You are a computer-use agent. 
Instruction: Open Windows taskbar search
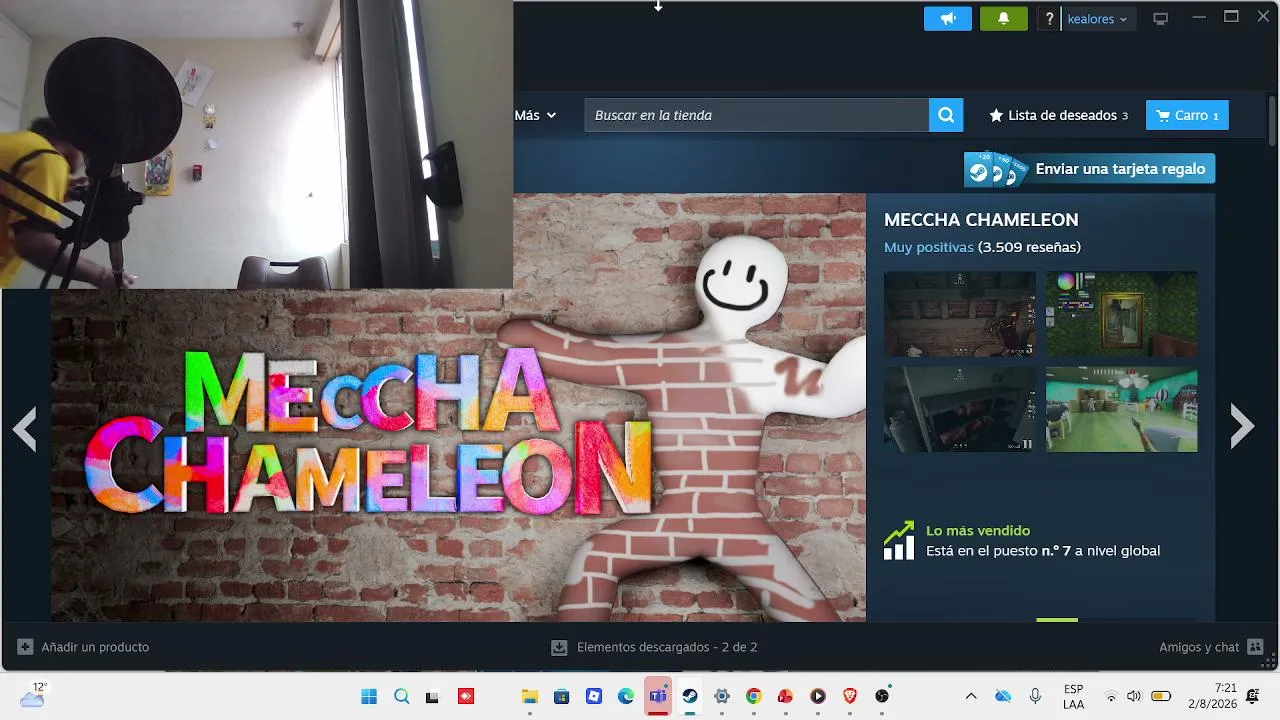click(401, 696)
